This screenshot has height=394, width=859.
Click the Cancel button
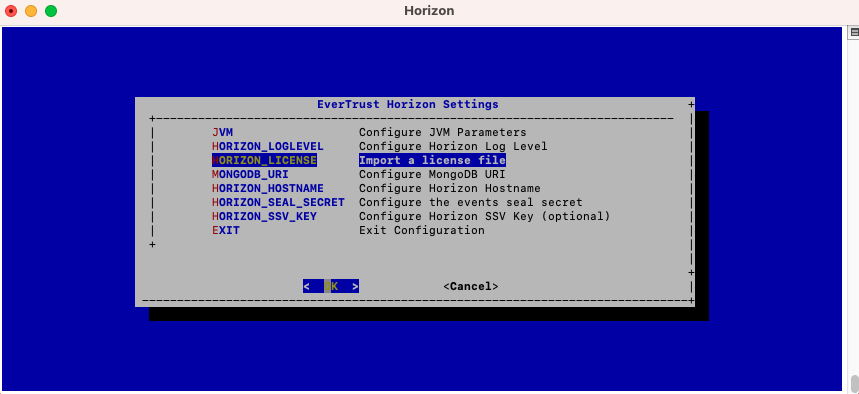click(x=471, y=286)
